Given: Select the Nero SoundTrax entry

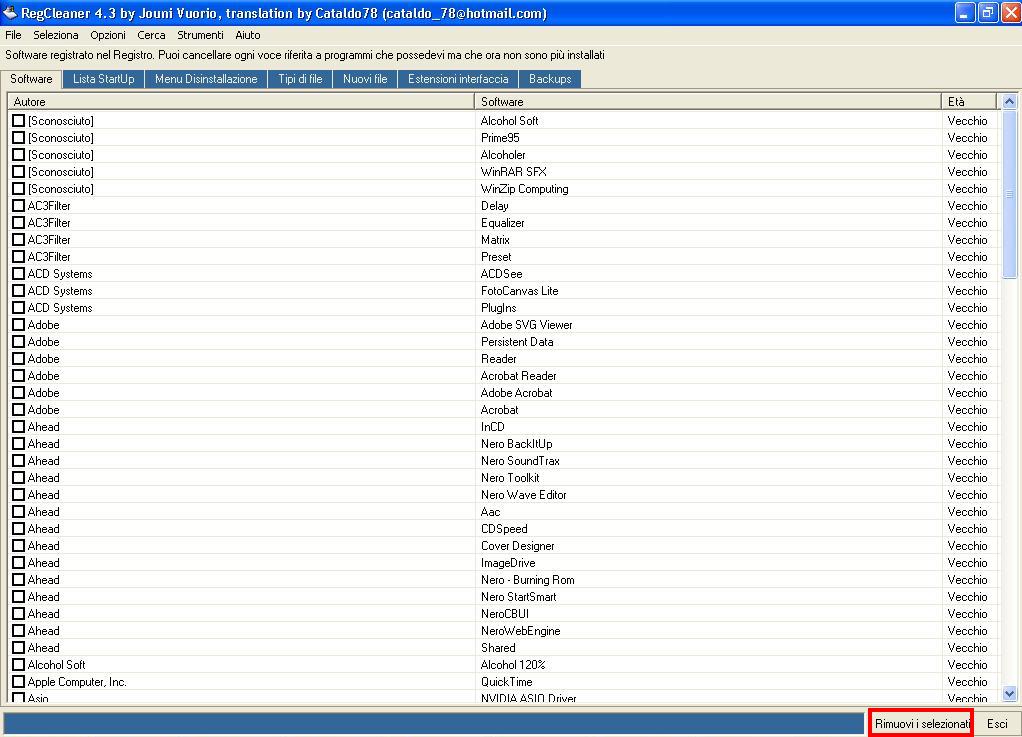Looking at the screenshot, I should (x=520, y=461).
